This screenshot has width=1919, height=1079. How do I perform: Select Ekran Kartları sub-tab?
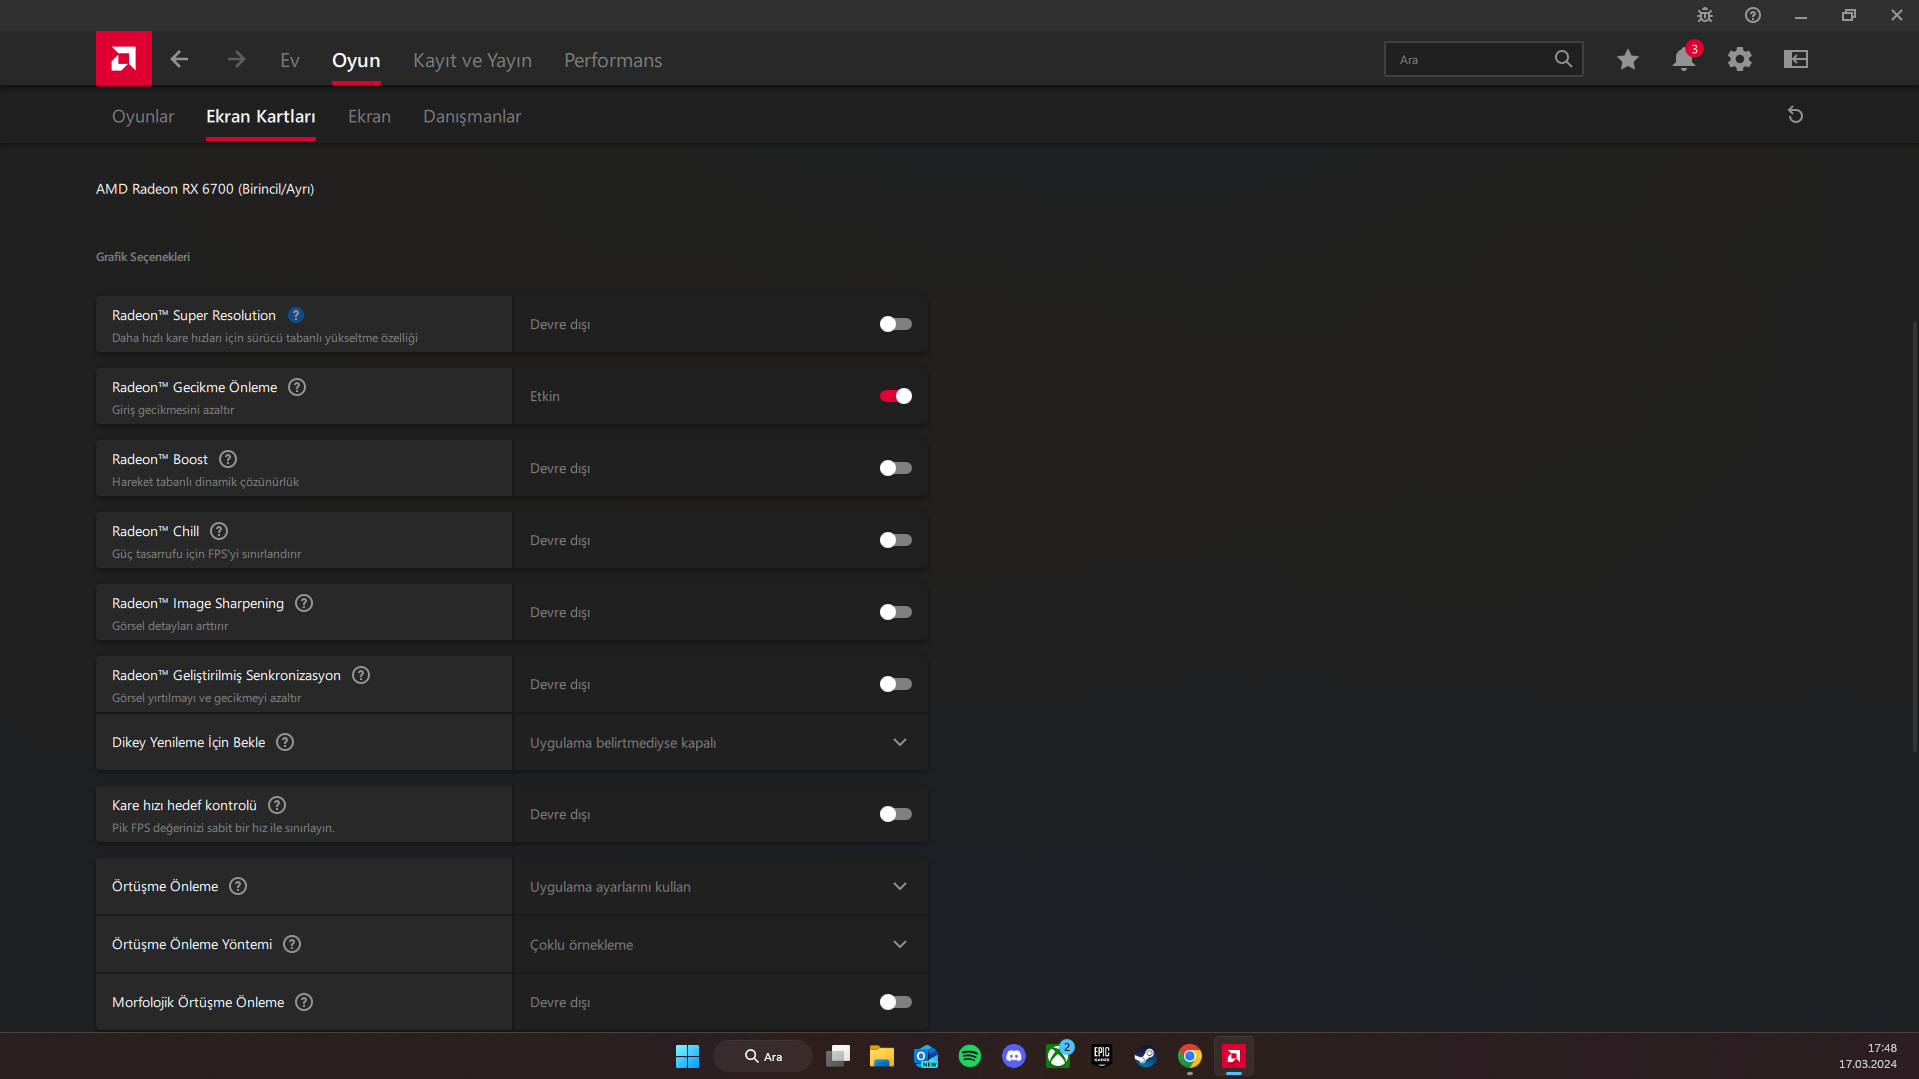261,116
